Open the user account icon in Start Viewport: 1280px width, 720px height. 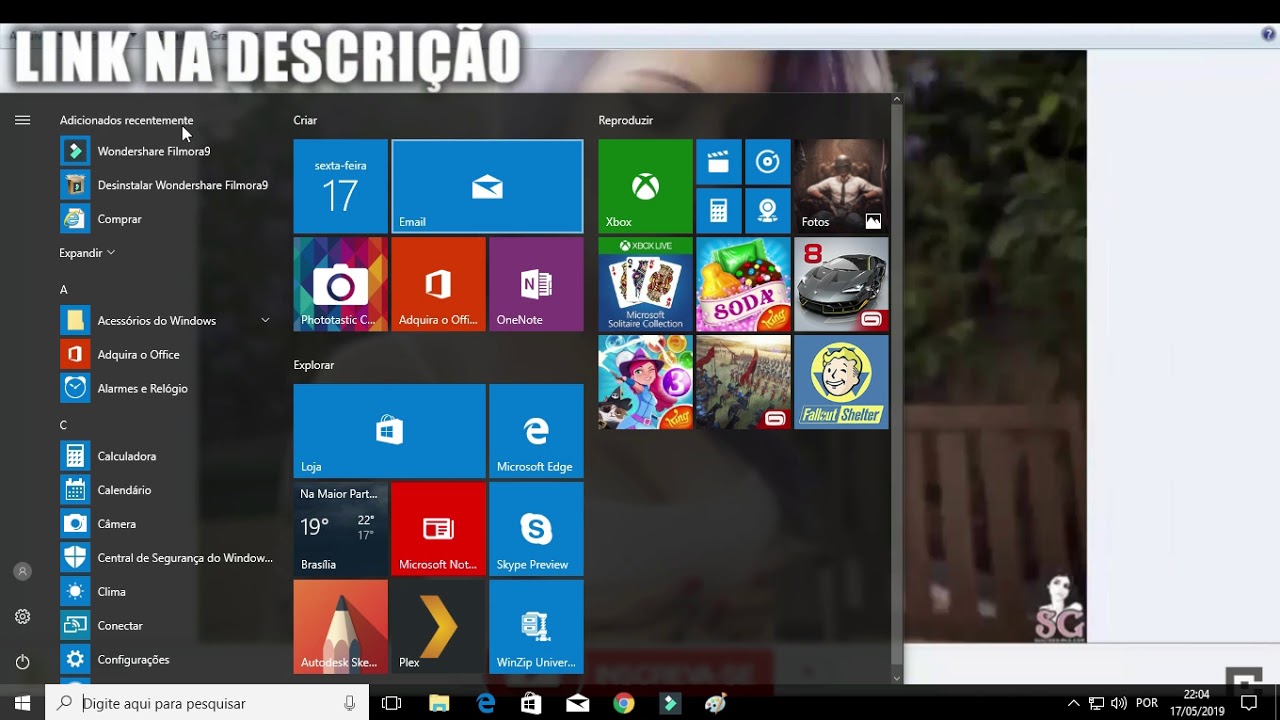tap(22, 572)
